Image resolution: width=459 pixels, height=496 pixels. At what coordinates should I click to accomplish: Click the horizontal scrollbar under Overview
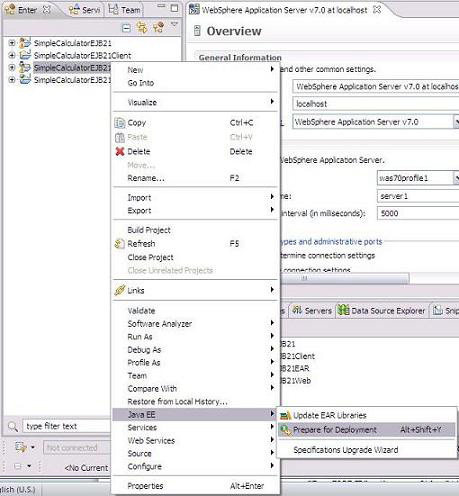point(345,278)
